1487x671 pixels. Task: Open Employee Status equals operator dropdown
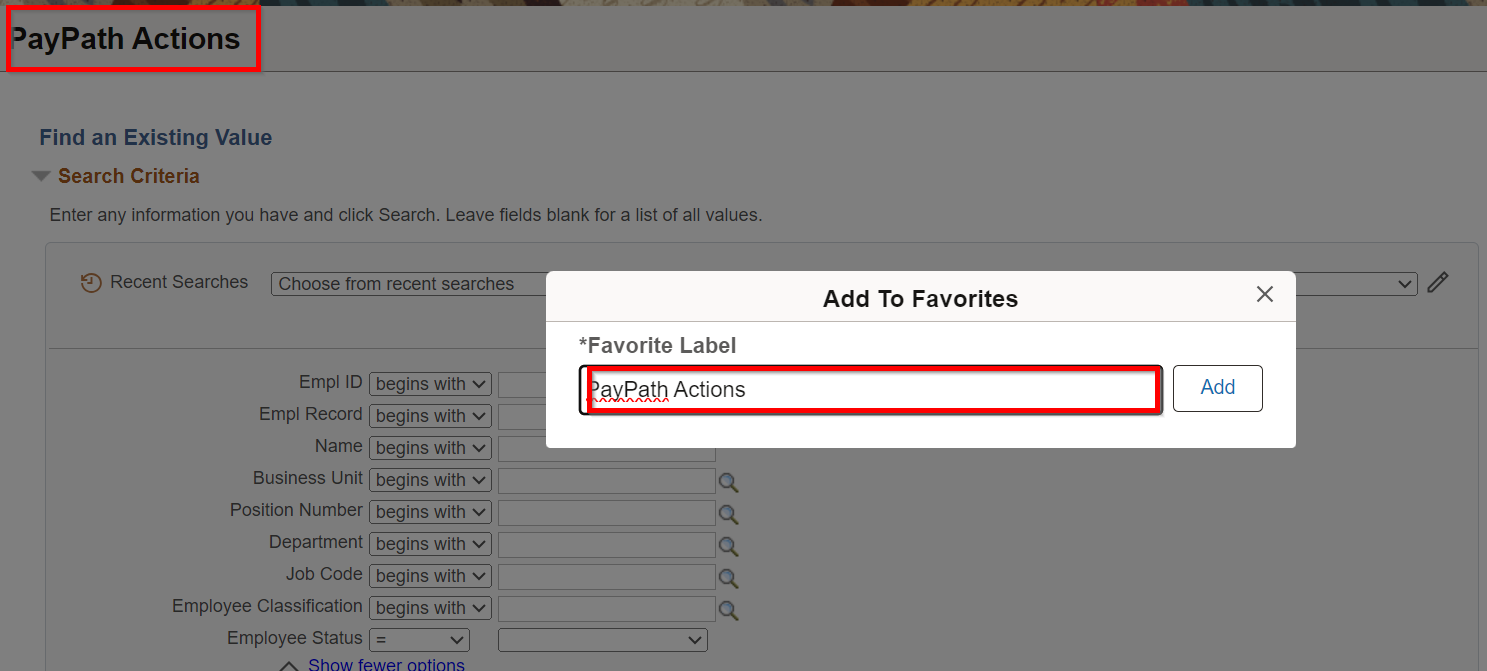point(419,640)
